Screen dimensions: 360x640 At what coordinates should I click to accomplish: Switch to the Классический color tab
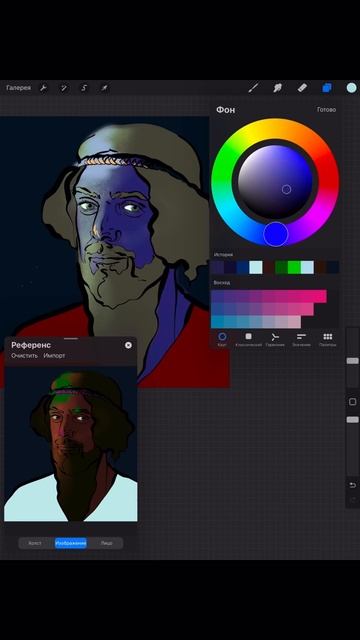[x=248, y=339]
